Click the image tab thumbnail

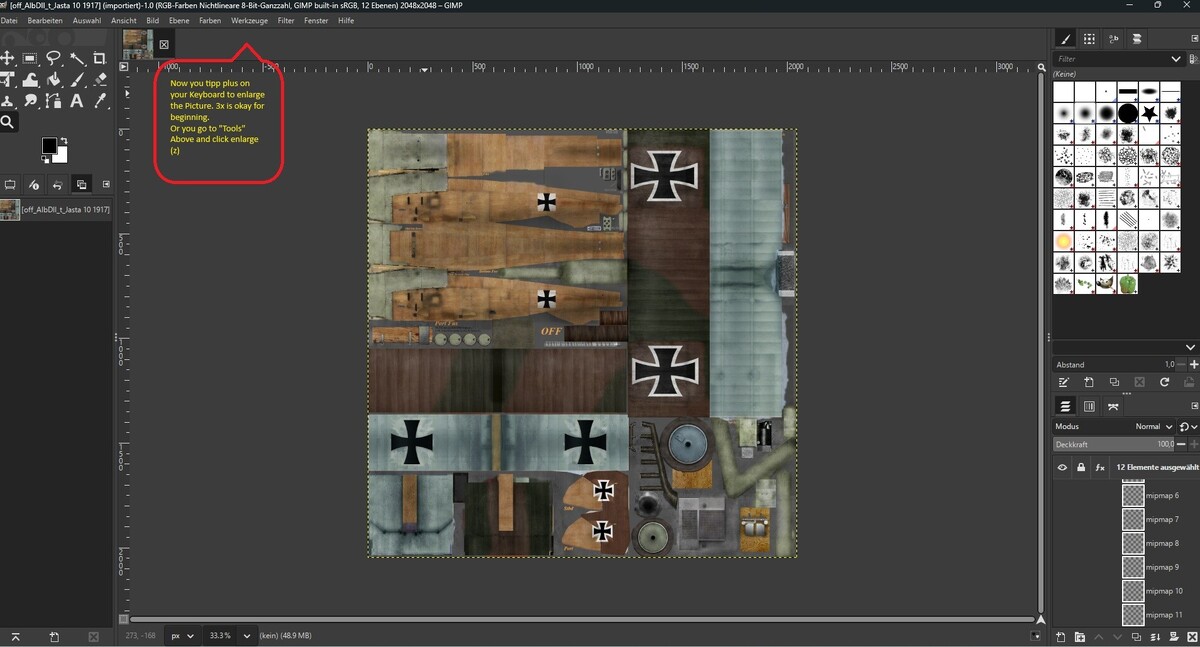pos(138,44)
